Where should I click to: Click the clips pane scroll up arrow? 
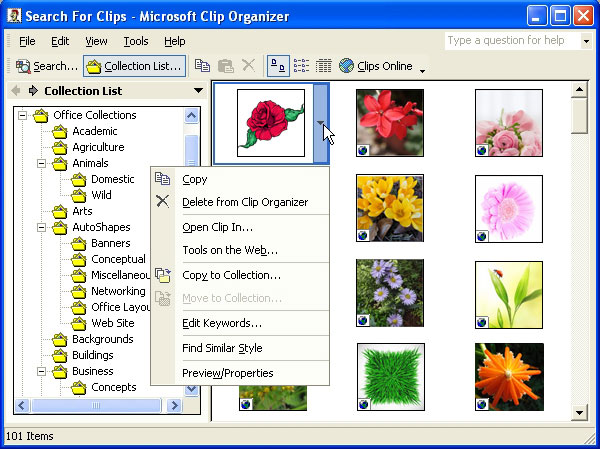pyautogui.click(x=579, y=90)
